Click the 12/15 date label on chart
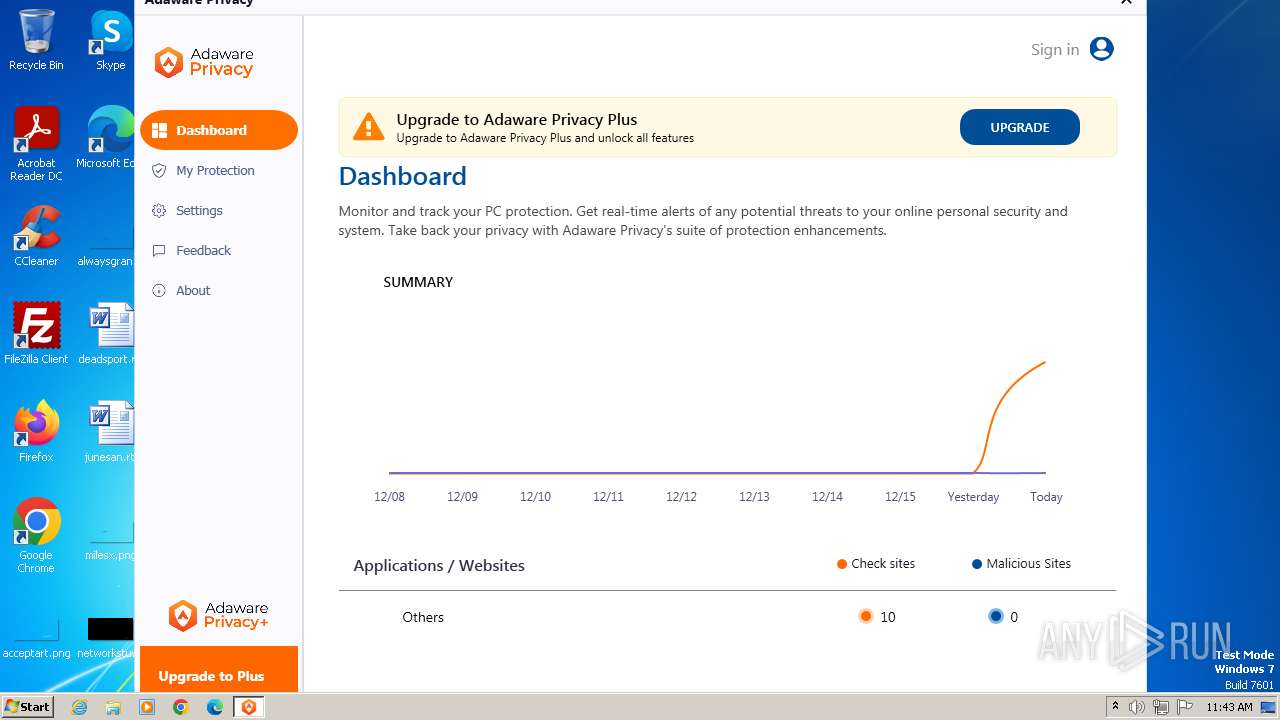Image resolution: width=1280 pixels, height=720 pixels. 900,497
